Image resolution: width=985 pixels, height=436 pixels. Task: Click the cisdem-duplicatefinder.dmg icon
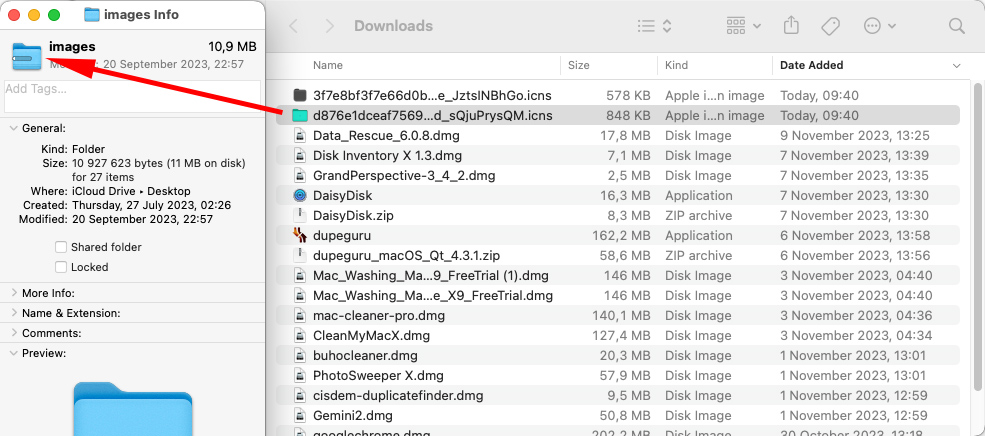pos(300,396)
